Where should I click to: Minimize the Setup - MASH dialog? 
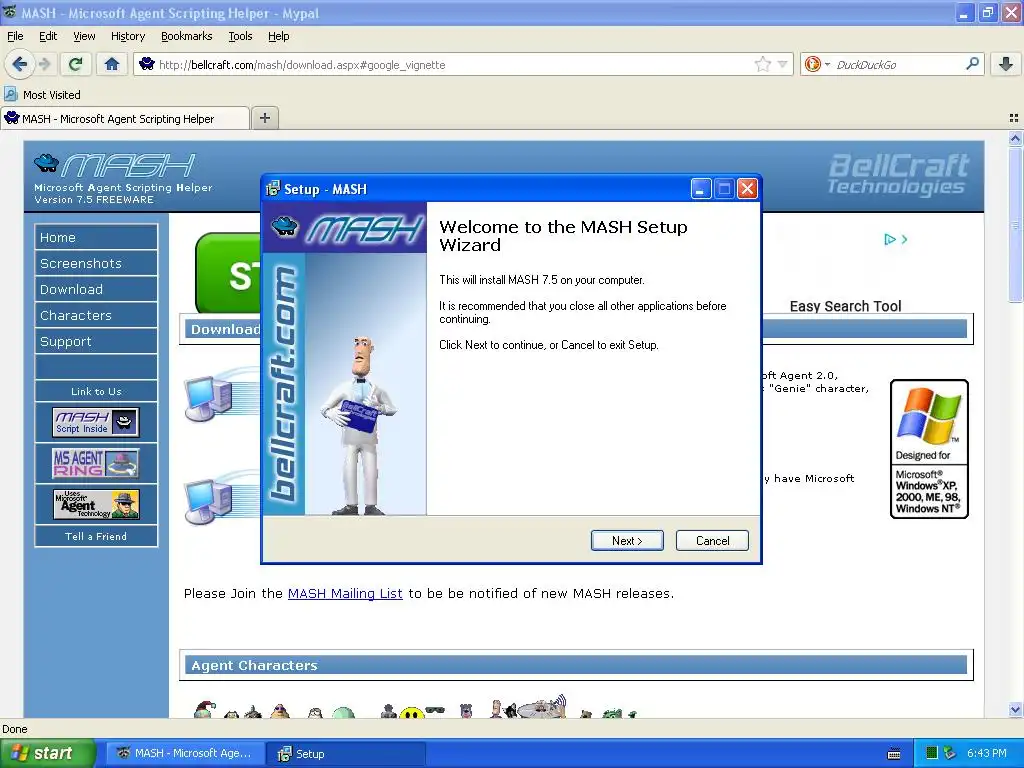701,189
